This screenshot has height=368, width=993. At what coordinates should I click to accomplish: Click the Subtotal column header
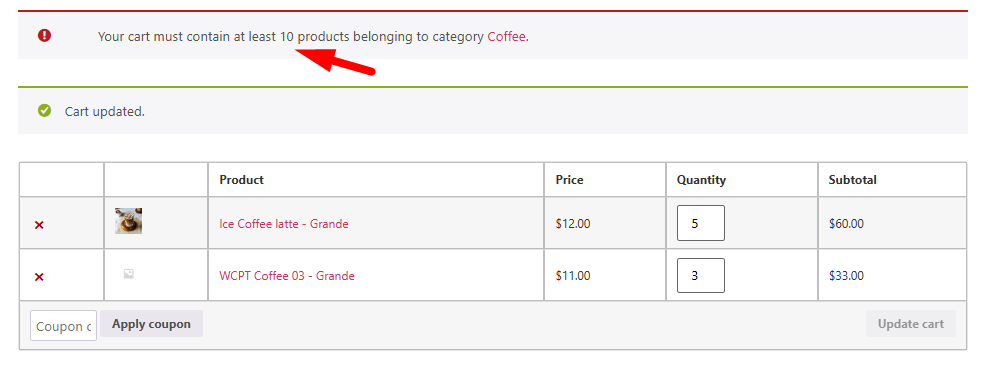point(852,180)
